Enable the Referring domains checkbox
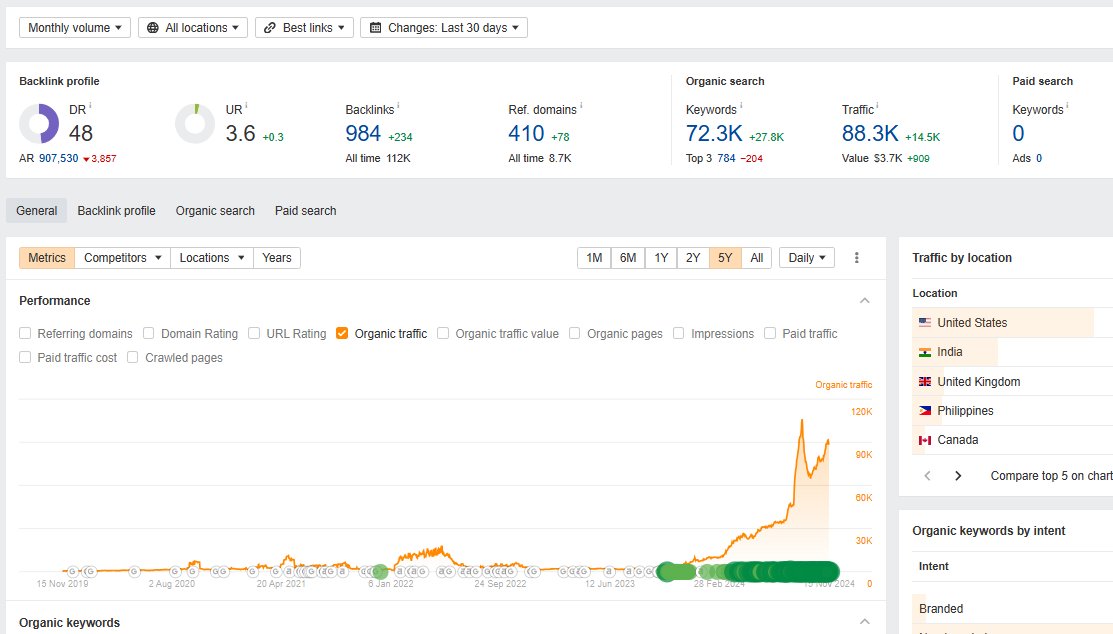This screenshot has height=634, width=1113. [25, 333]
